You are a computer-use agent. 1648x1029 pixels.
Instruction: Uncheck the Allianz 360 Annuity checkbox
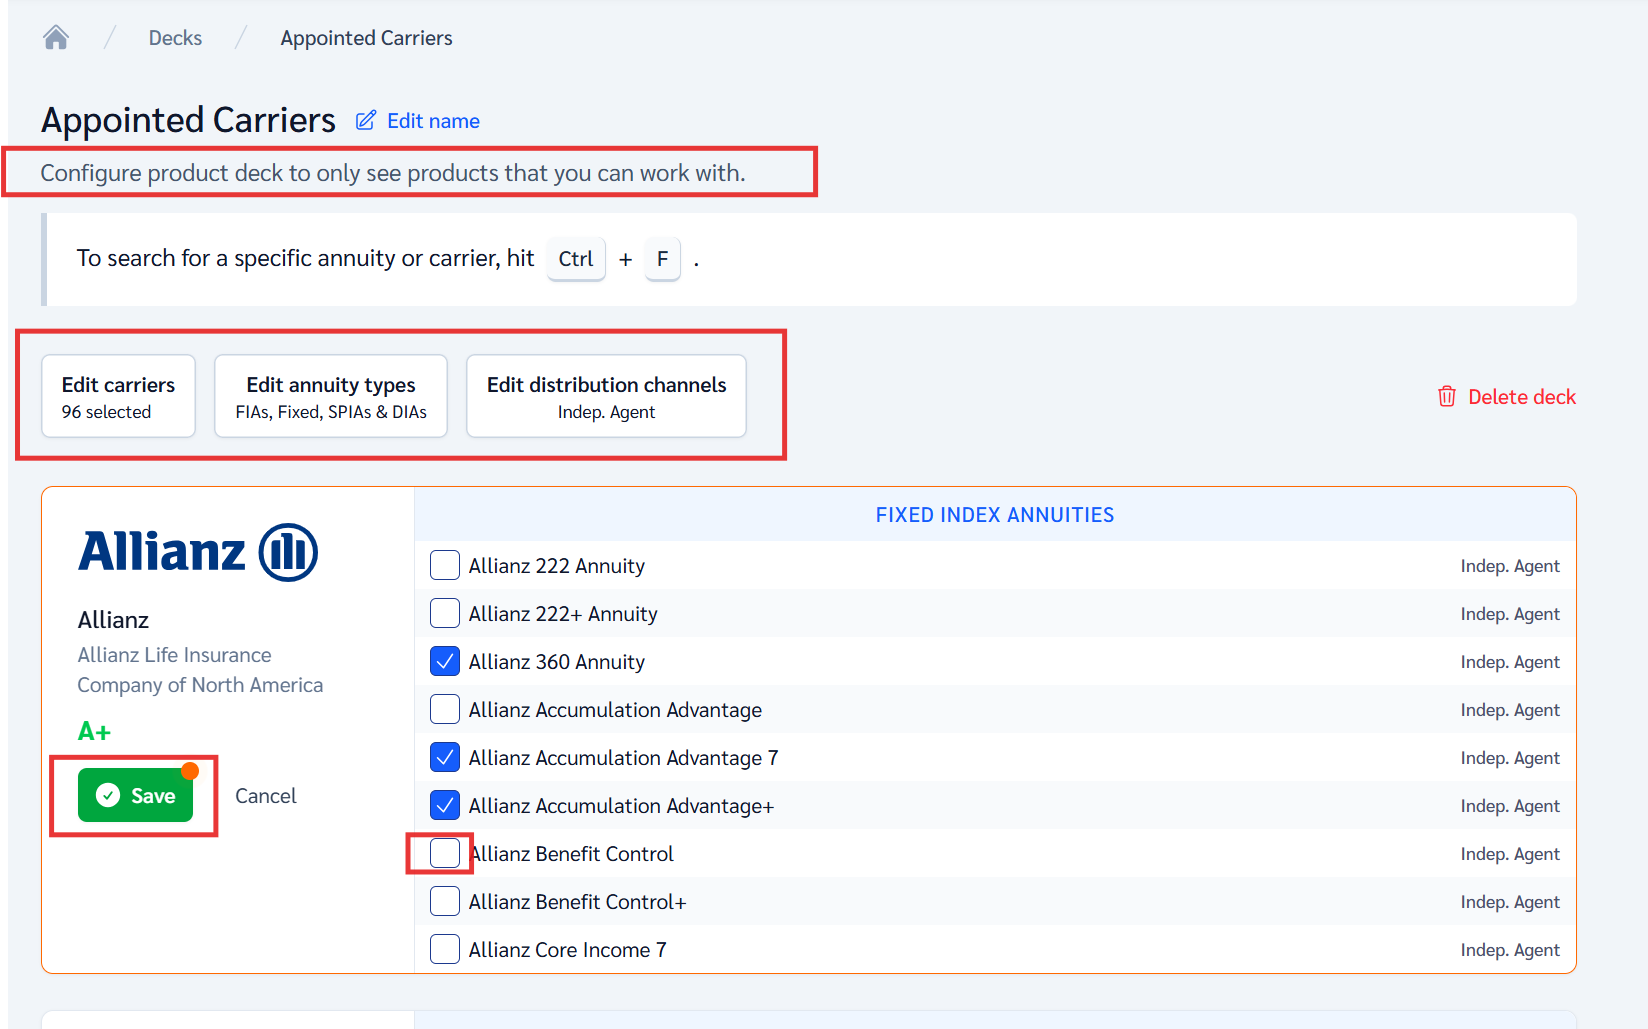tap(445, 661)
